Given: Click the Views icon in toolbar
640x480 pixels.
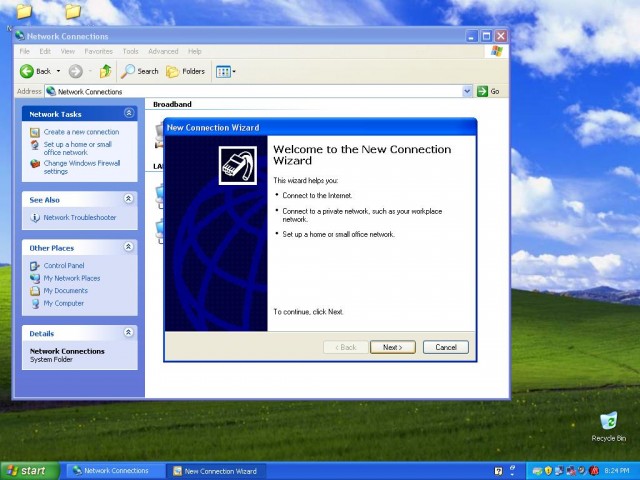Looking at the screenshot, I should pyautogui.click(x=223, y=72).
